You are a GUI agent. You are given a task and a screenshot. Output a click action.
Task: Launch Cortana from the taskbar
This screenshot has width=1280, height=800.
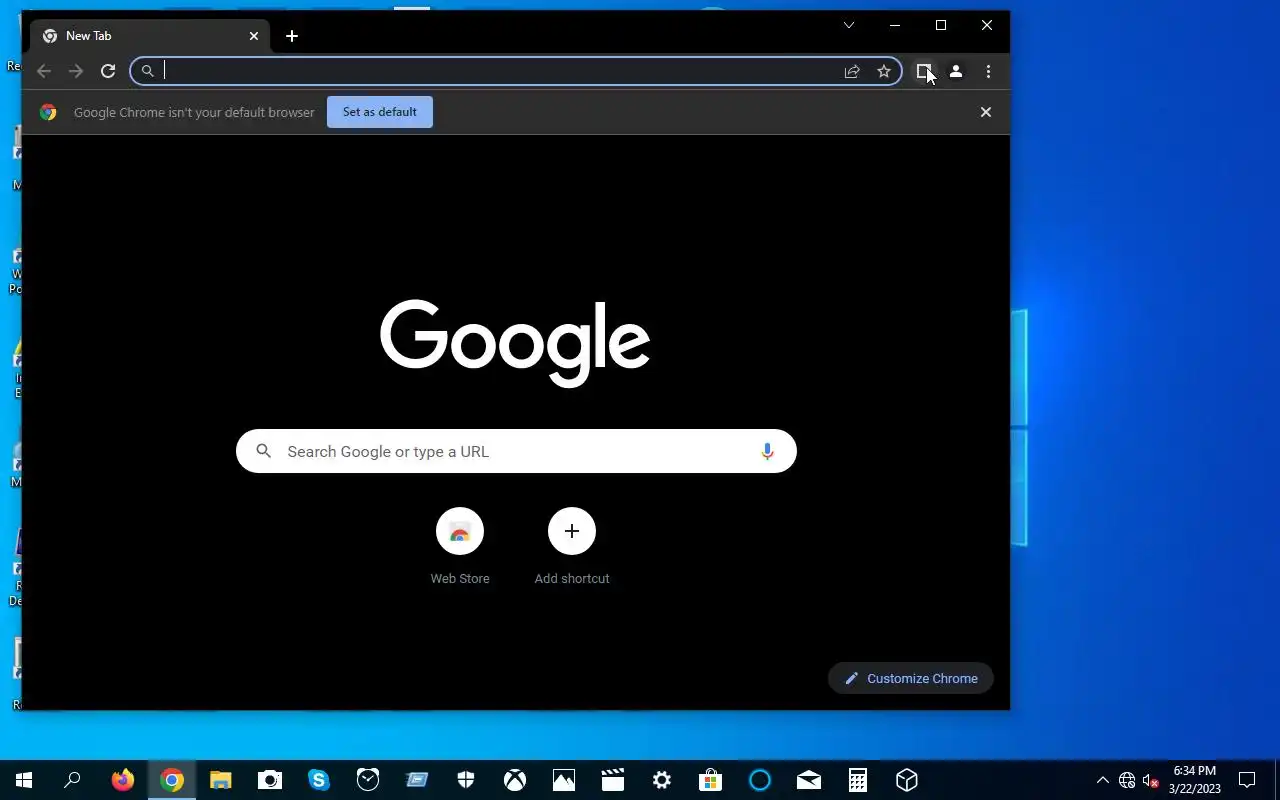(x=760, y=780)
